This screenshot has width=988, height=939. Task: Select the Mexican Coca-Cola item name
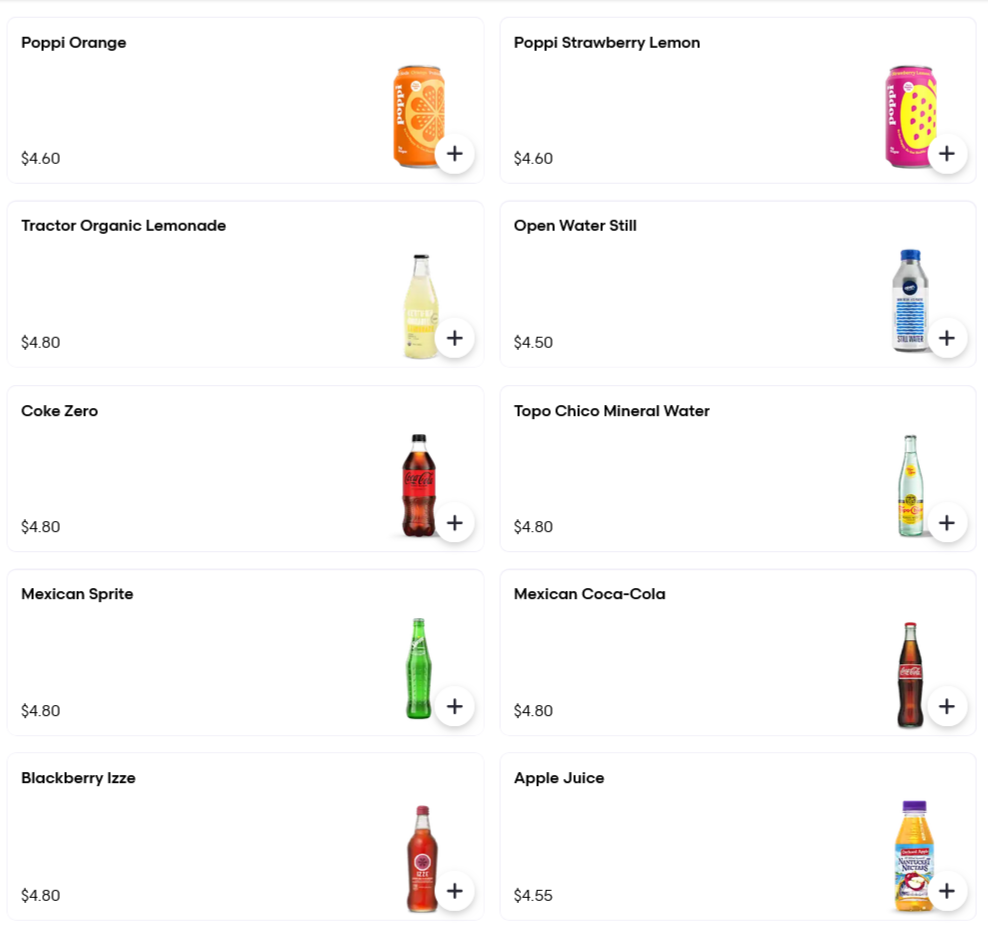click(x=589, y=594)
